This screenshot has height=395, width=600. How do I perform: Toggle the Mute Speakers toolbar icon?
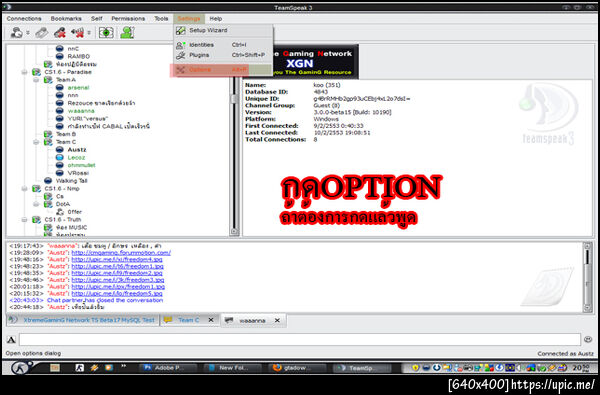77,33
